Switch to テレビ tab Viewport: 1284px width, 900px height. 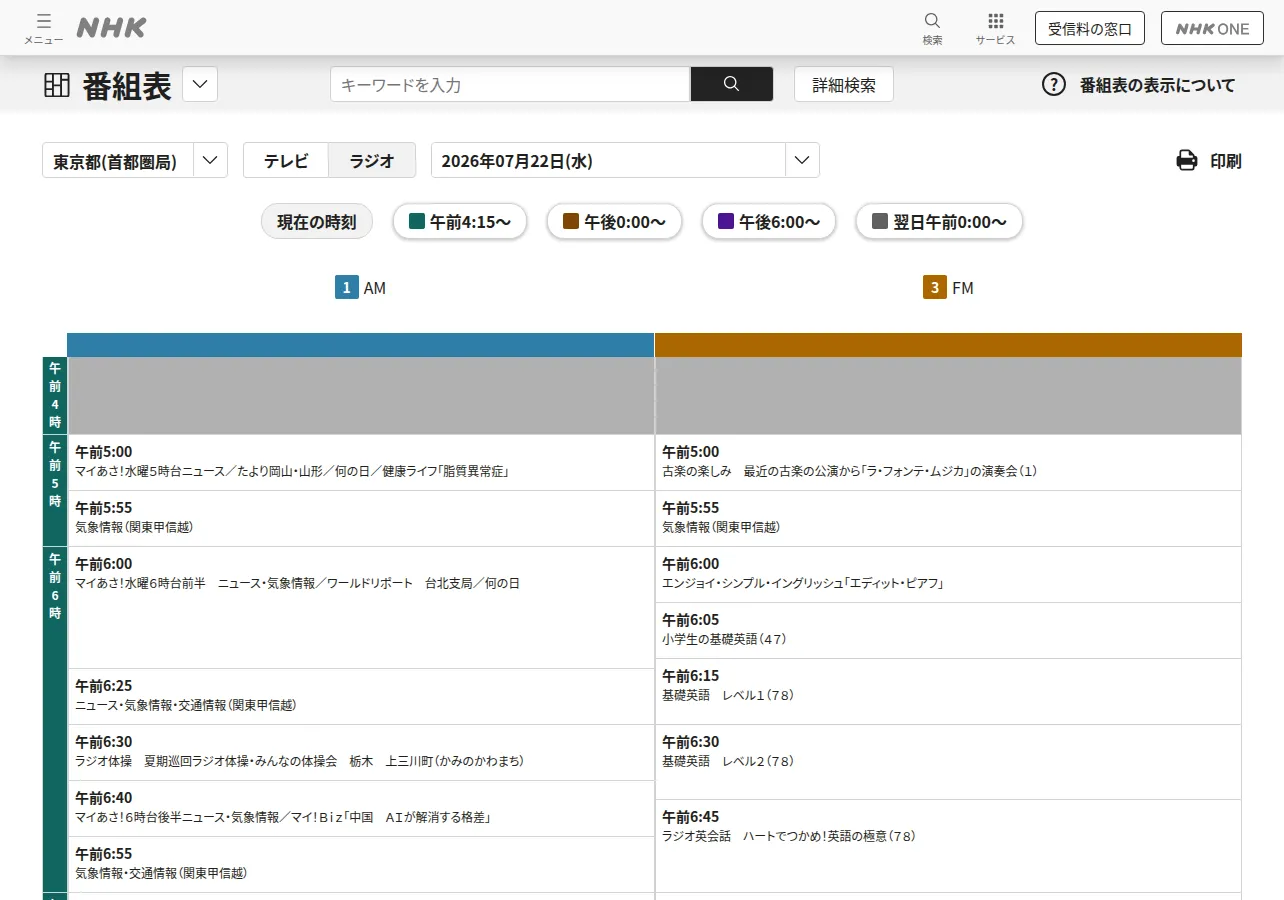coord(286,160)
